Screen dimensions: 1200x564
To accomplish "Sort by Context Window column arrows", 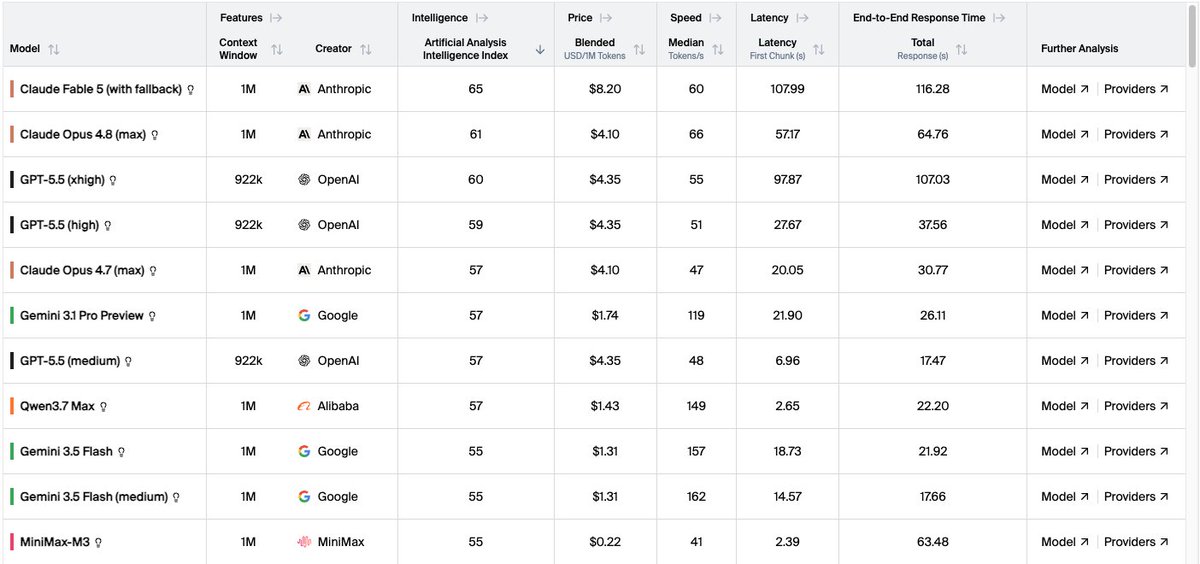I will pyautogui.click(x=277, y=49).
